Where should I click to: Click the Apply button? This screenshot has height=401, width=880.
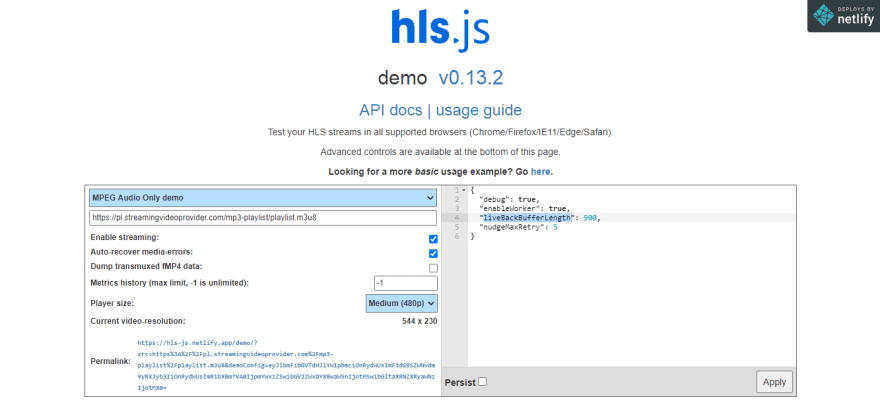(774, 382)
